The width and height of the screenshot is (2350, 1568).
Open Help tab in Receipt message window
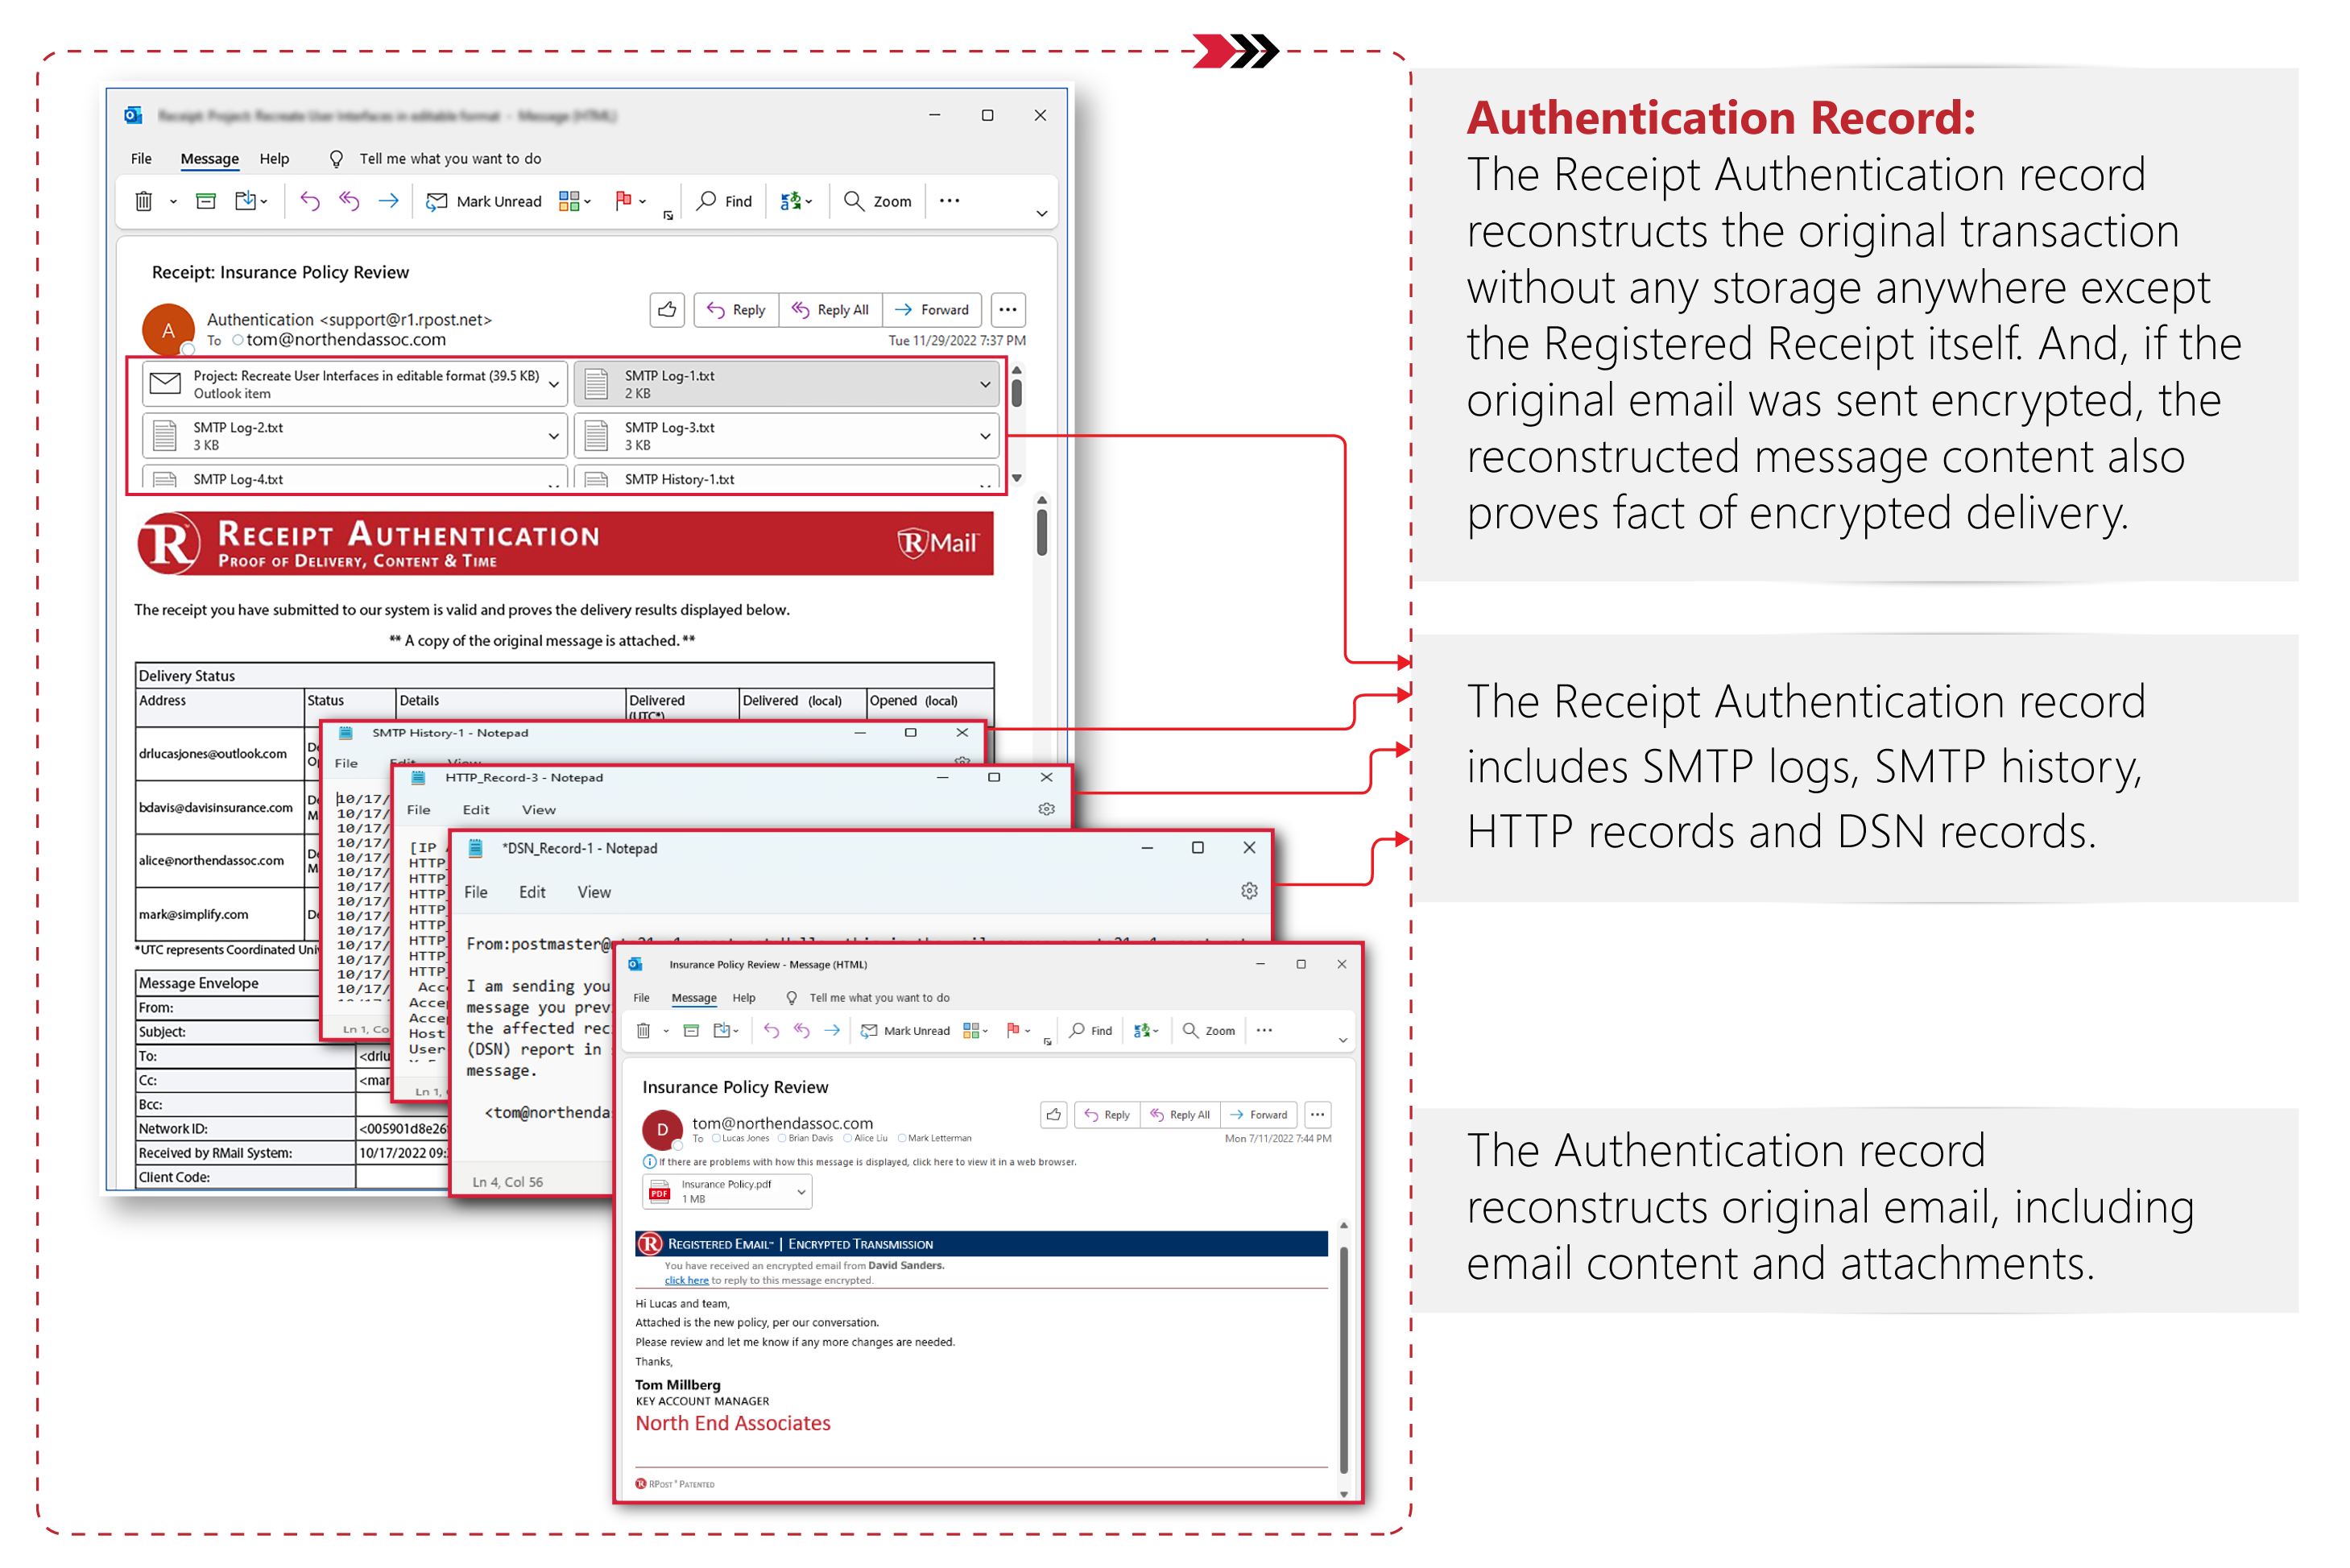274,158
